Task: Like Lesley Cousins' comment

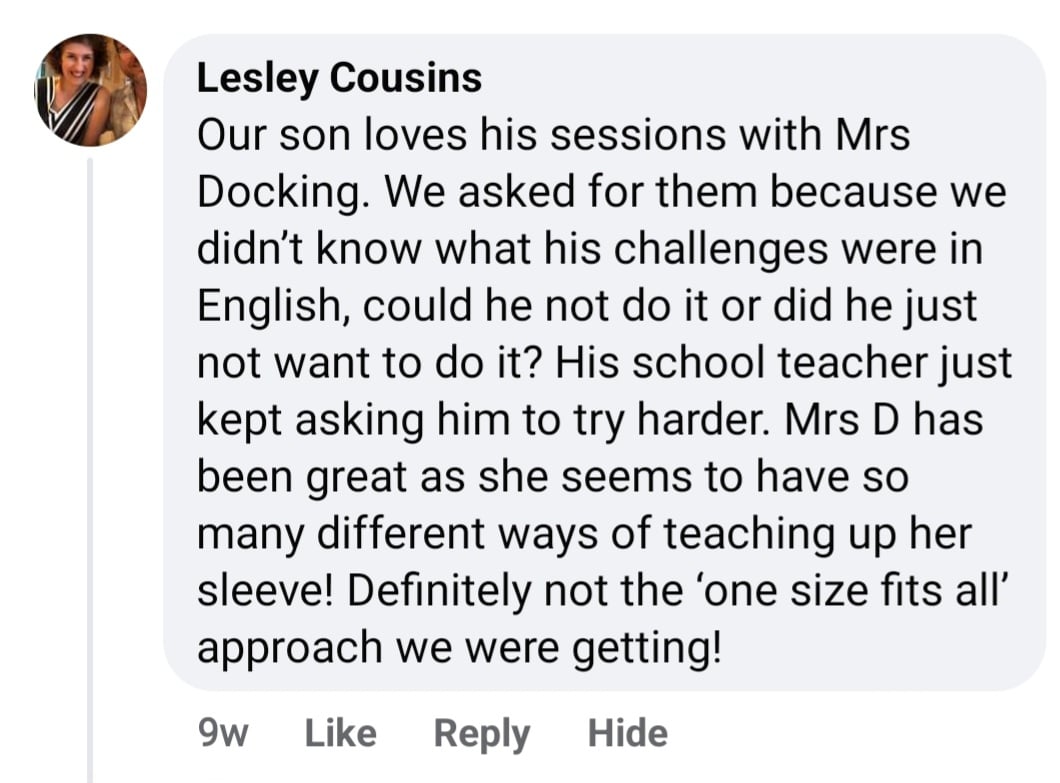Action: 340,733
